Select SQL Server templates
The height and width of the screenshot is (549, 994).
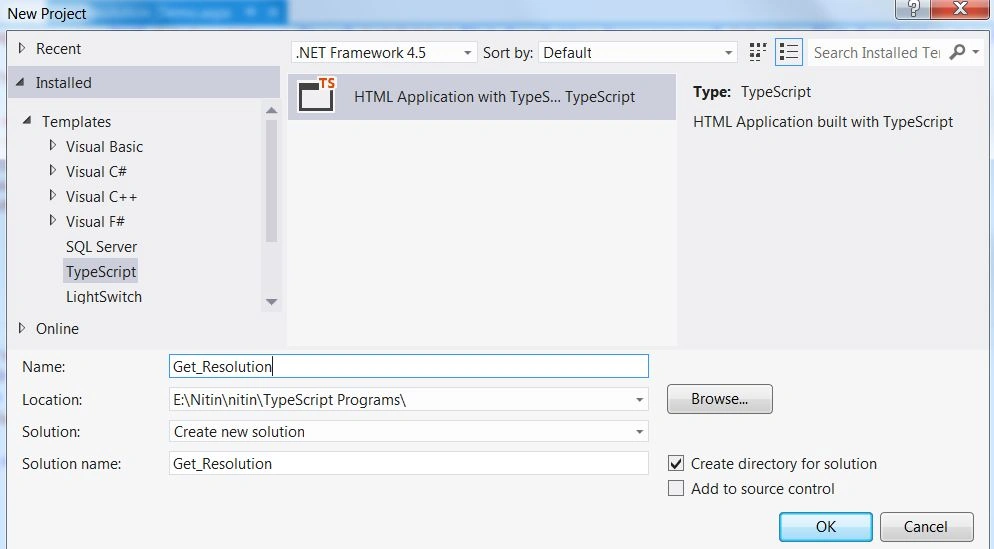(x=101, y=247)
